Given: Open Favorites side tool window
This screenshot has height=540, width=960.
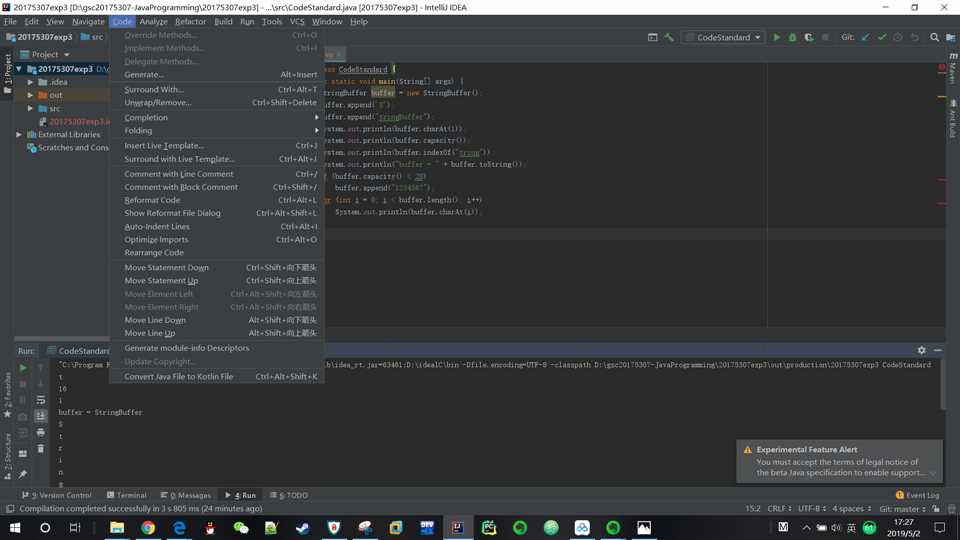Looking at the screenshot, I should pyautogui.click(x=7, y=396).
